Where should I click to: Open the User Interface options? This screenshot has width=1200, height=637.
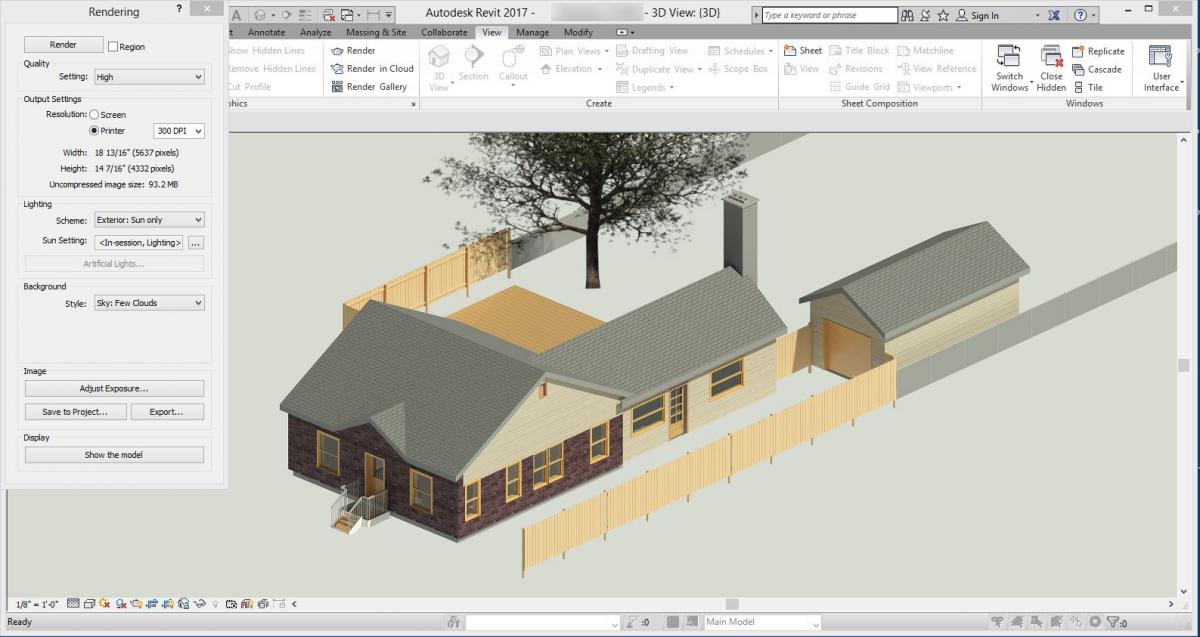[1160, 58]
